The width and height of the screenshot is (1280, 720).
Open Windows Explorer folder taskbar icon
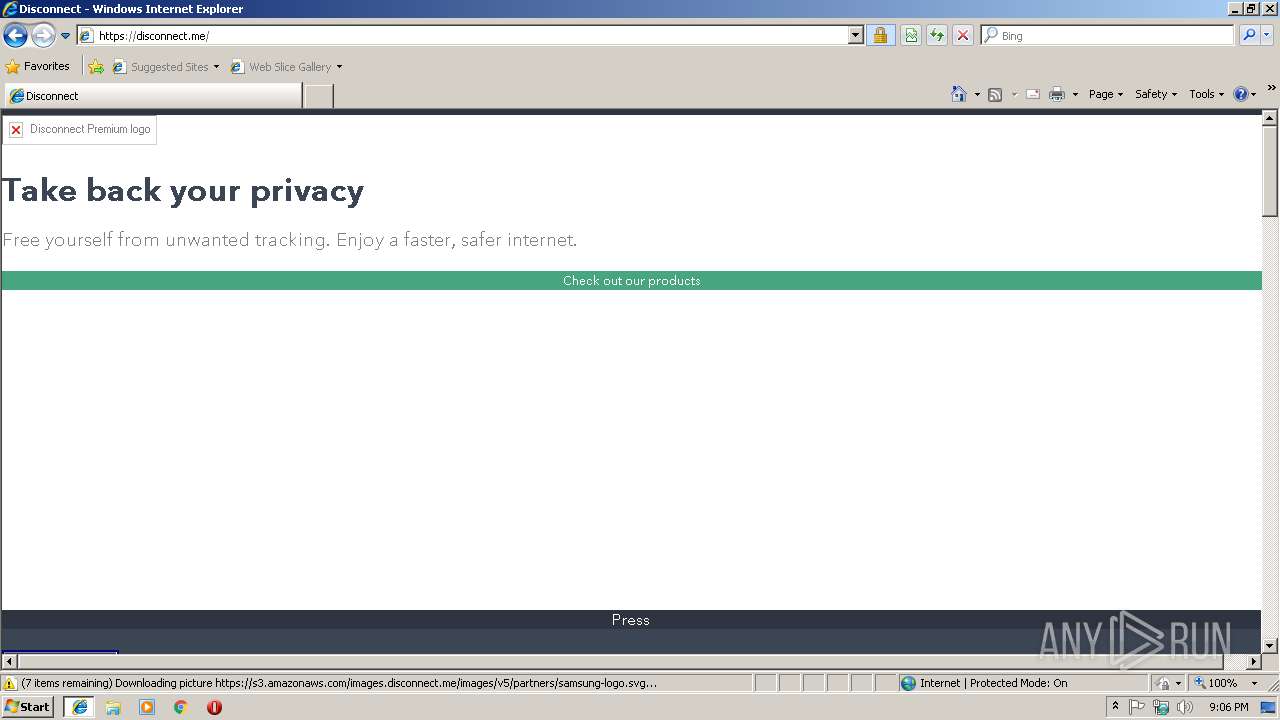click(x=113, y=707)
